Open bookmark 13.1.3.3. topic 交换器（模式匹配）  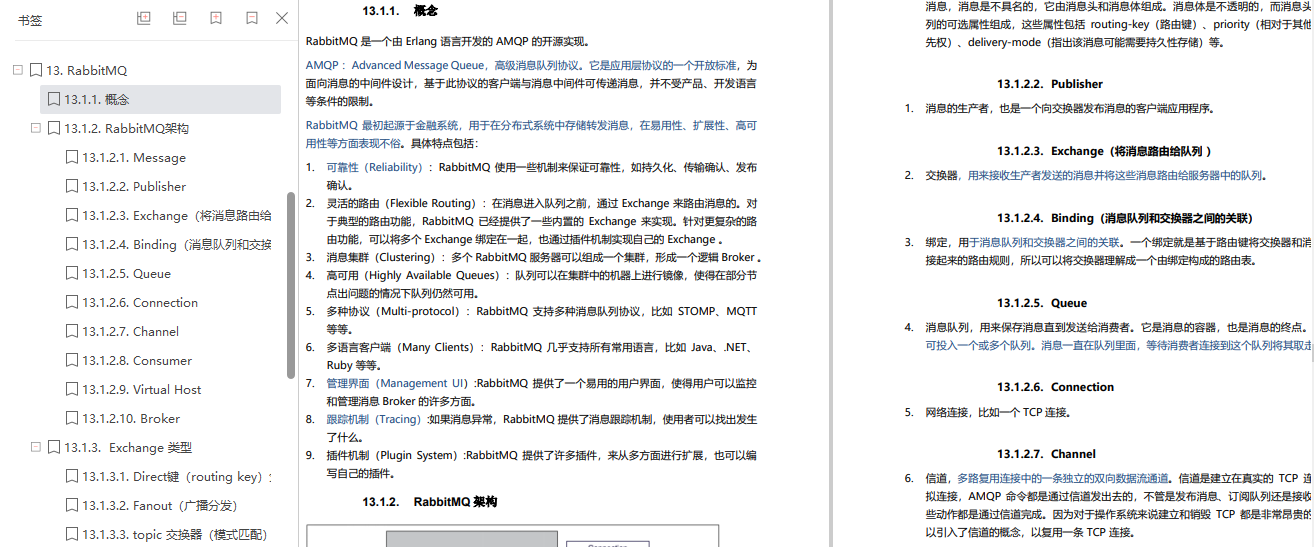point(175,534)
